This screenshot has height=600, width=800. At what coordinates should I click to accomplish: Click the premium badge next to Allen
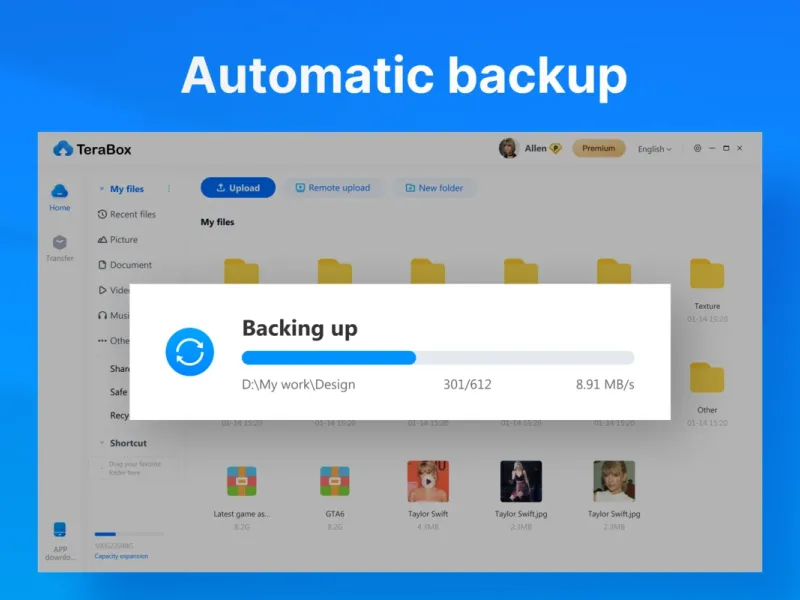[556, 148]
